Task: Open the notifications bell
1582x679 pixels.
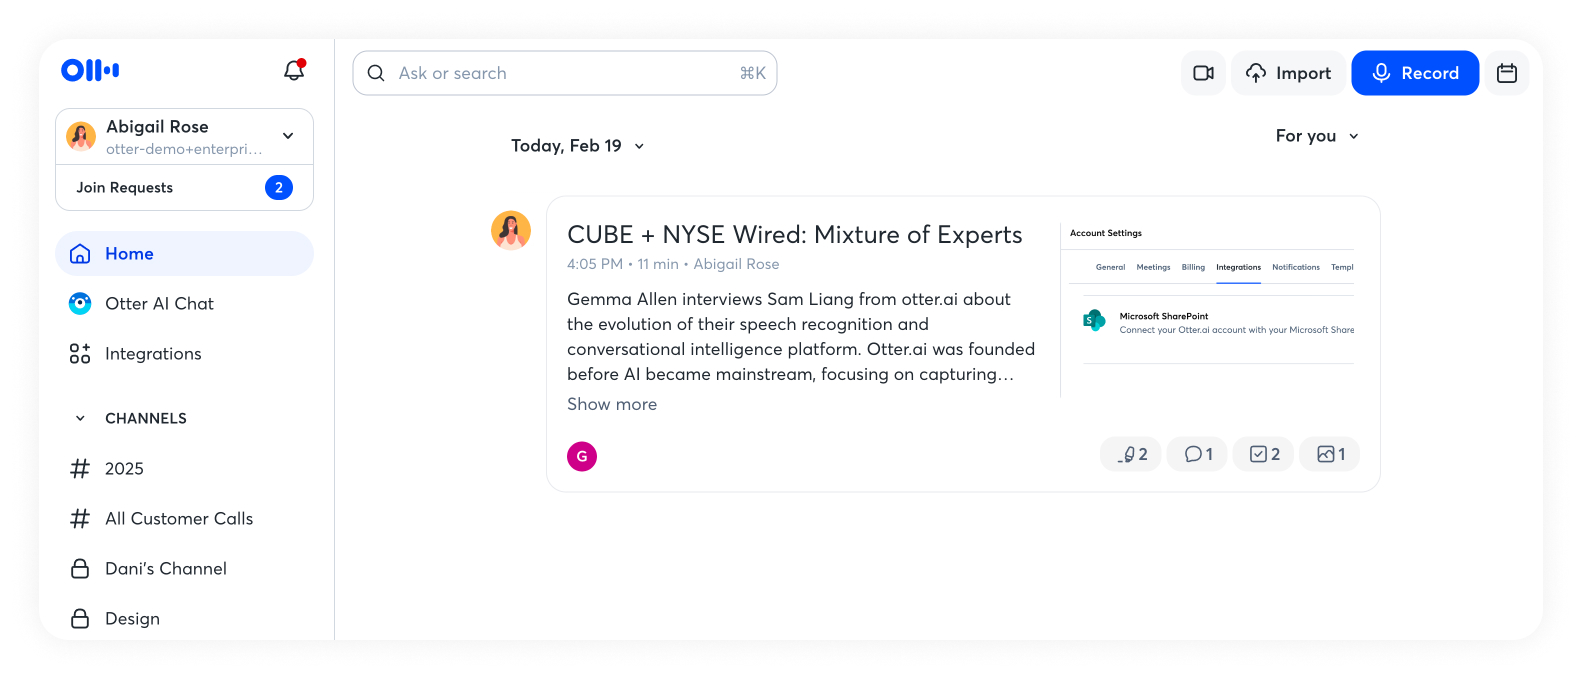Action: 294,70
